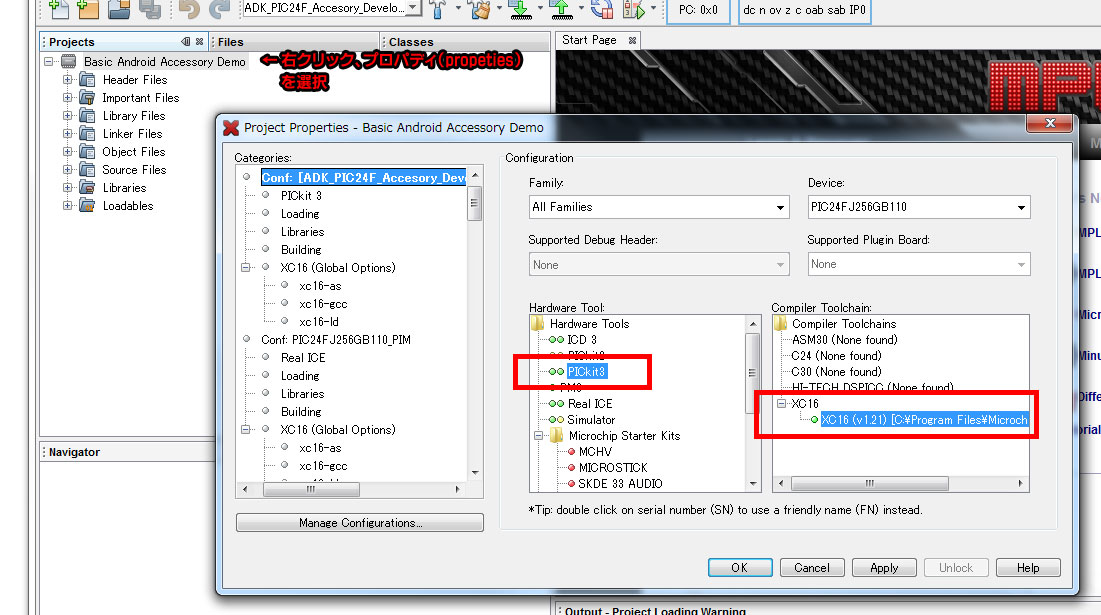1101x615 pixels.
Task: Click the Debug Project toolbar icon
Action: tap(632, 10)
